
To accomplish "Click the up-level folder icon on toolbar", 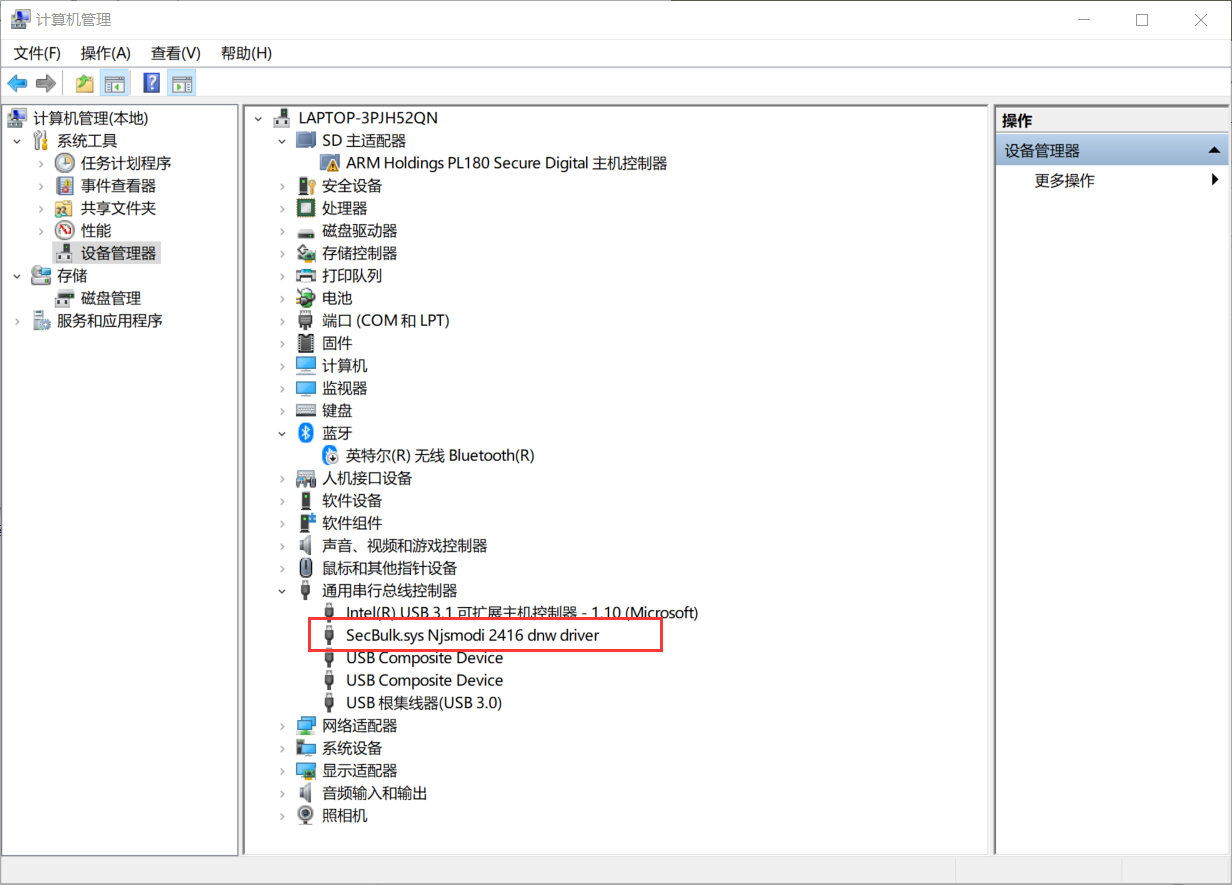I will 84,83.
